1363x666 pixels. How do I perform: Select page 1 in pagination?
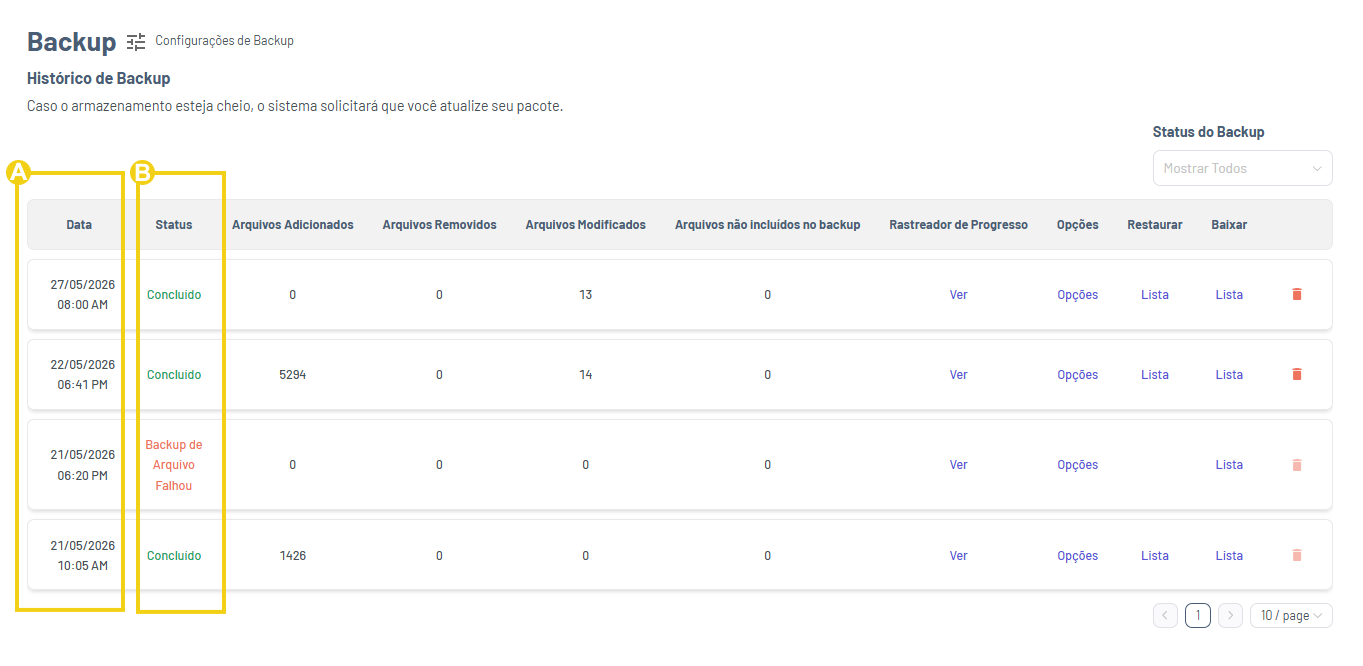[1198, 615]
